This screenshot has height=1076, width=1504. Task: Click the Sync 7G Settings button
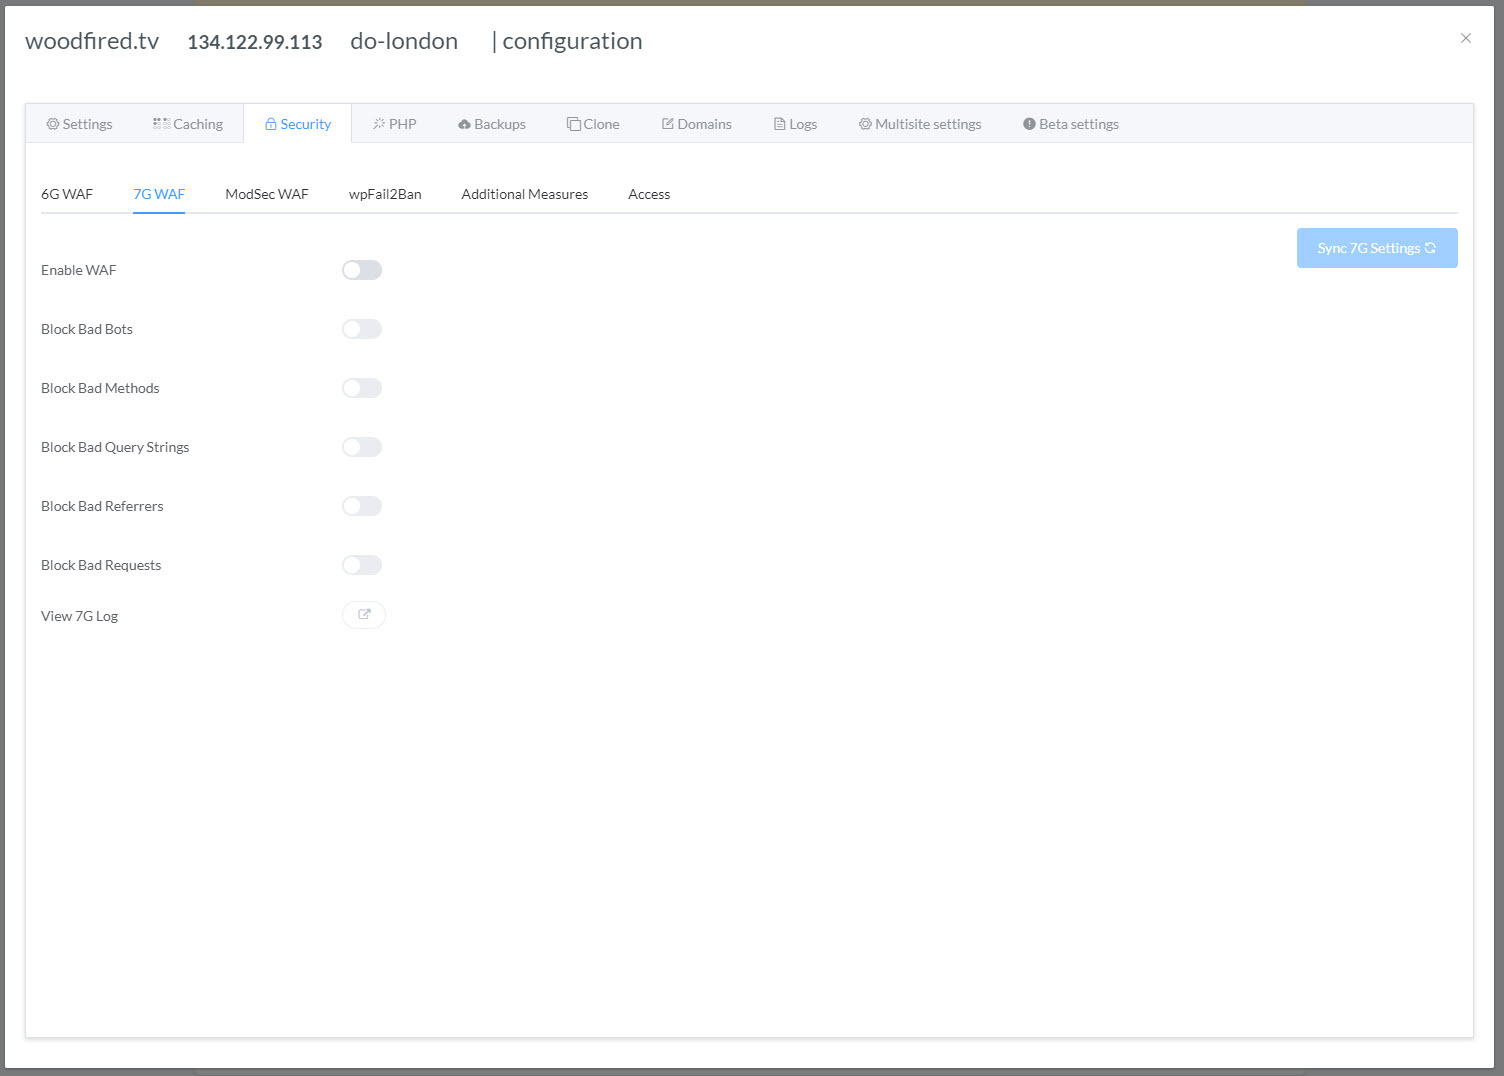[1377, 247]
